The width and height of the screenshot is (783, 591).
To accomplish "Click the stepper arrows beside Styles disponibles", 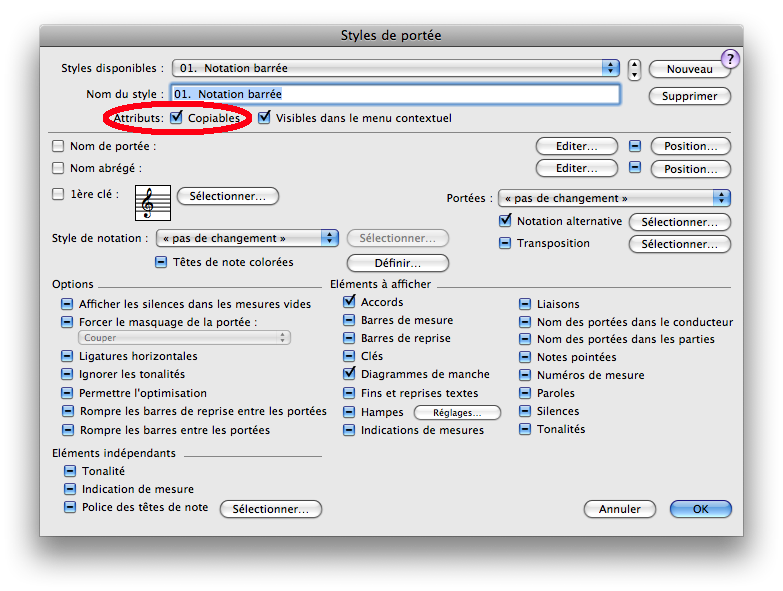I will pos(634,69).
